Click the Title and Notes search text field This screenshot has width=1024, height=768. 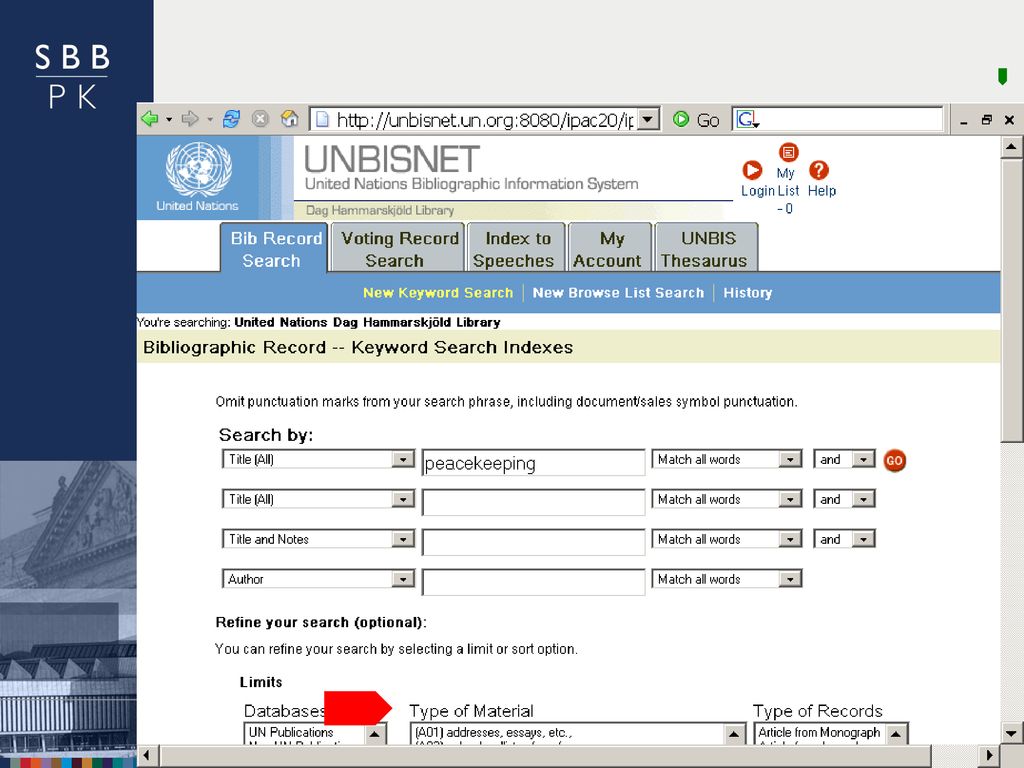point(534,543)
